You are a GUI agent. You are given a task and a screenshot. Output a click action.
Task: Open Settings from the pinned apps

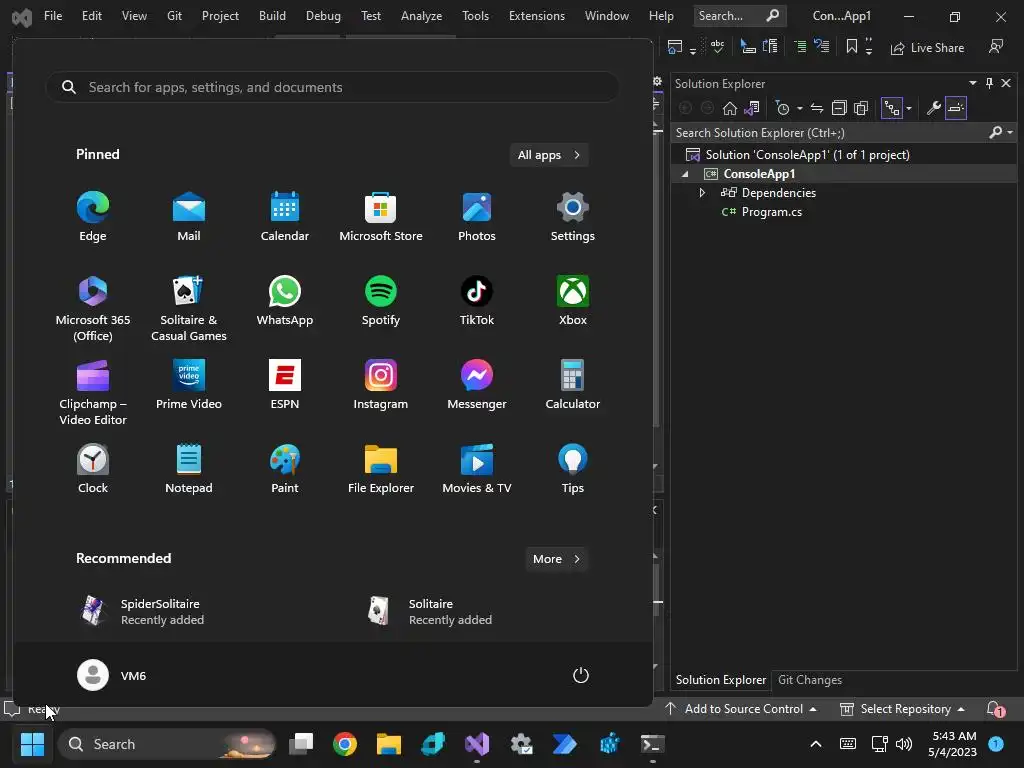pos(573,217)
